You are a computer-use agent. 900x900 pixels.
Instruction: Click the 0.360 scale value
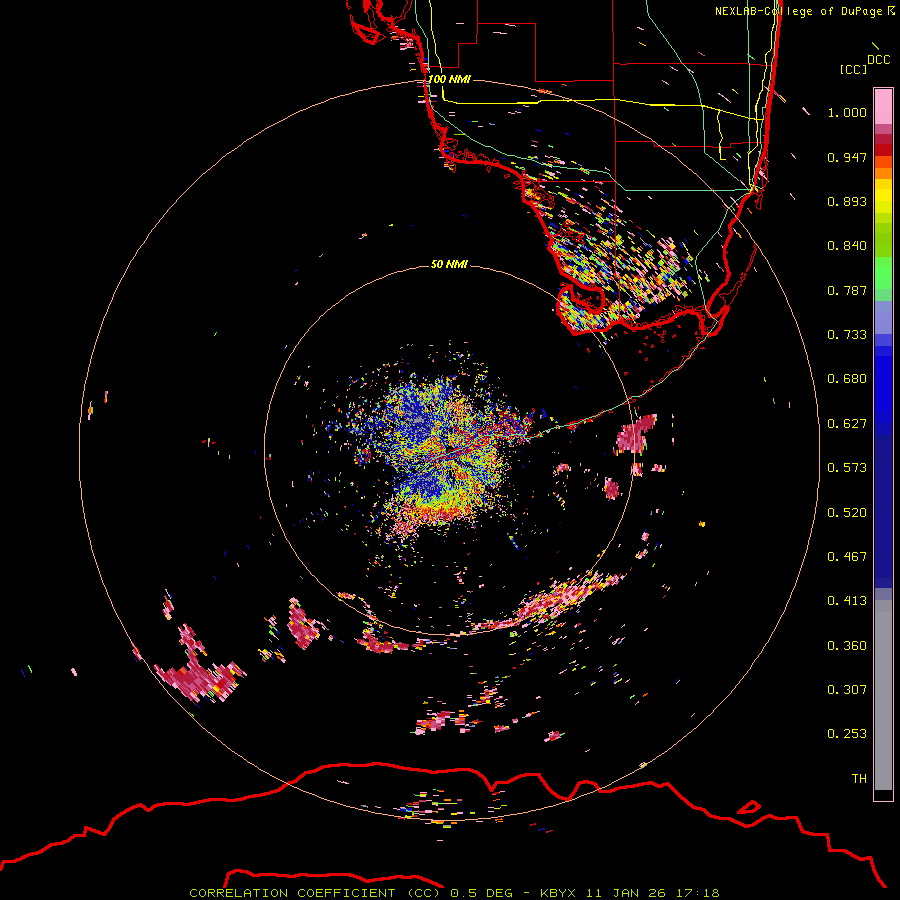click(847, 646)
